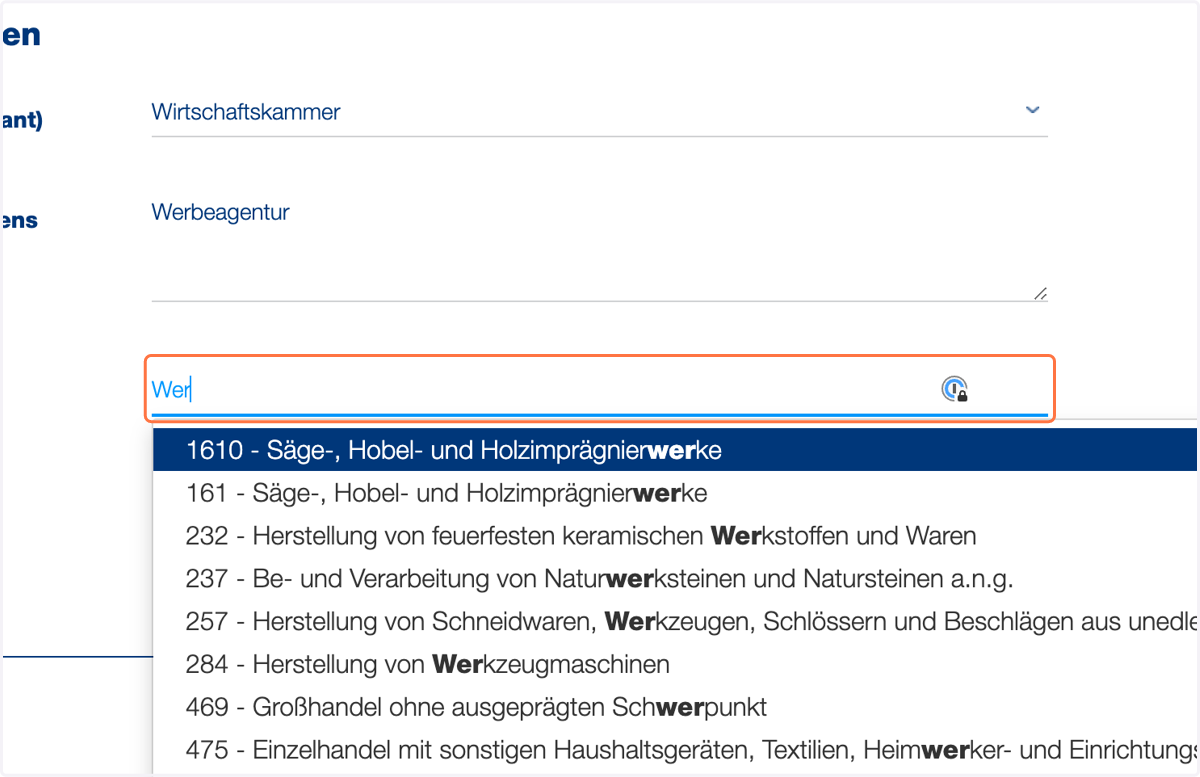The height and width of the screenshot is (777, 1200).
Task: Select the Wirtschaftskammer combo box
Action: [x=599, y=112]
